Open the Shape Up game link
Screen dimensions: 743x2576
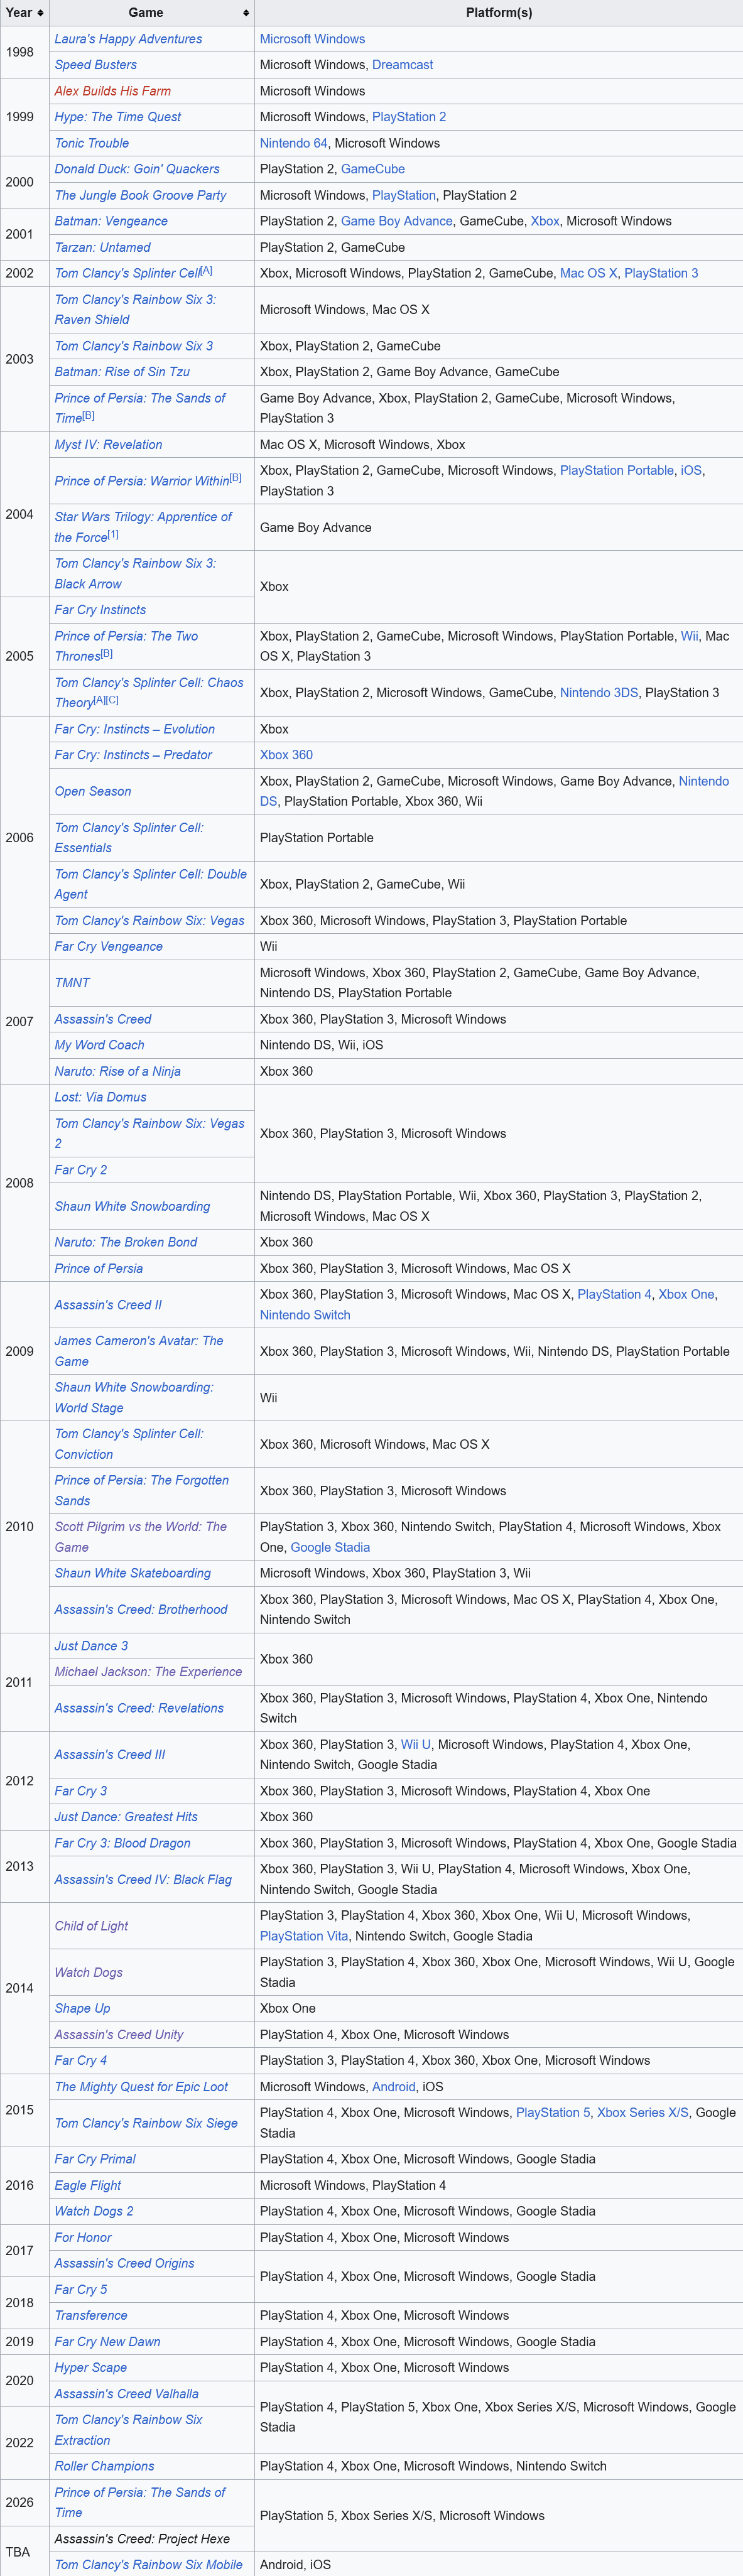tap(82, 2008)
